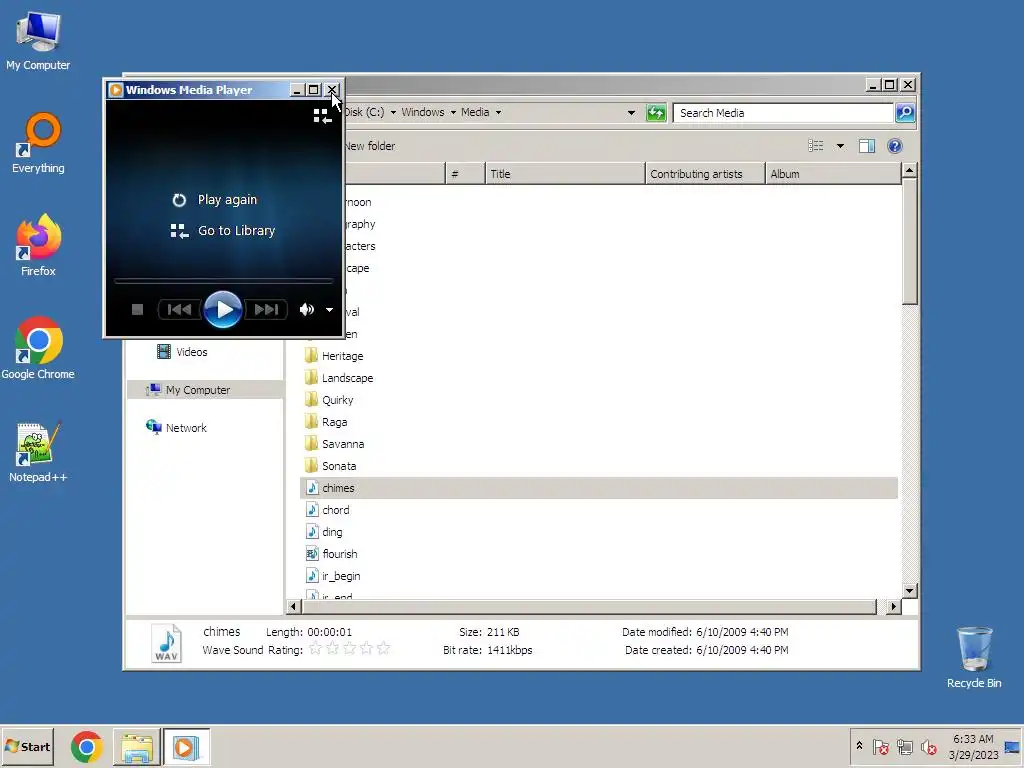This screenshot has width=1024, height=768.
Task: Click horizontal scrollbar left arrow
Action: tap(293, 607)
